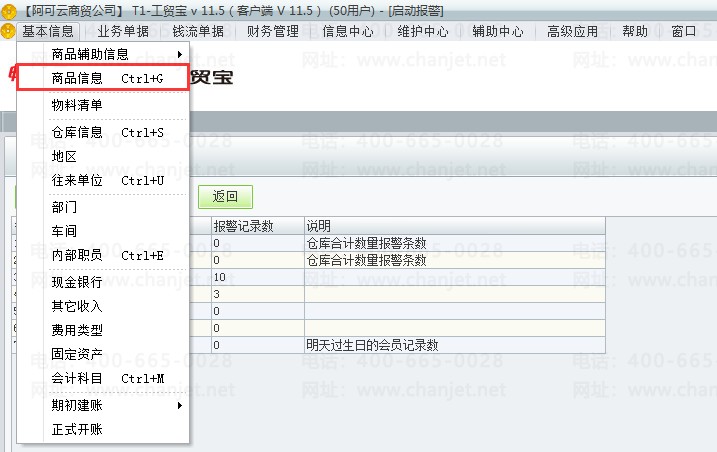Open the 帮助 menu
717x452 pixels.
(635, 31)
